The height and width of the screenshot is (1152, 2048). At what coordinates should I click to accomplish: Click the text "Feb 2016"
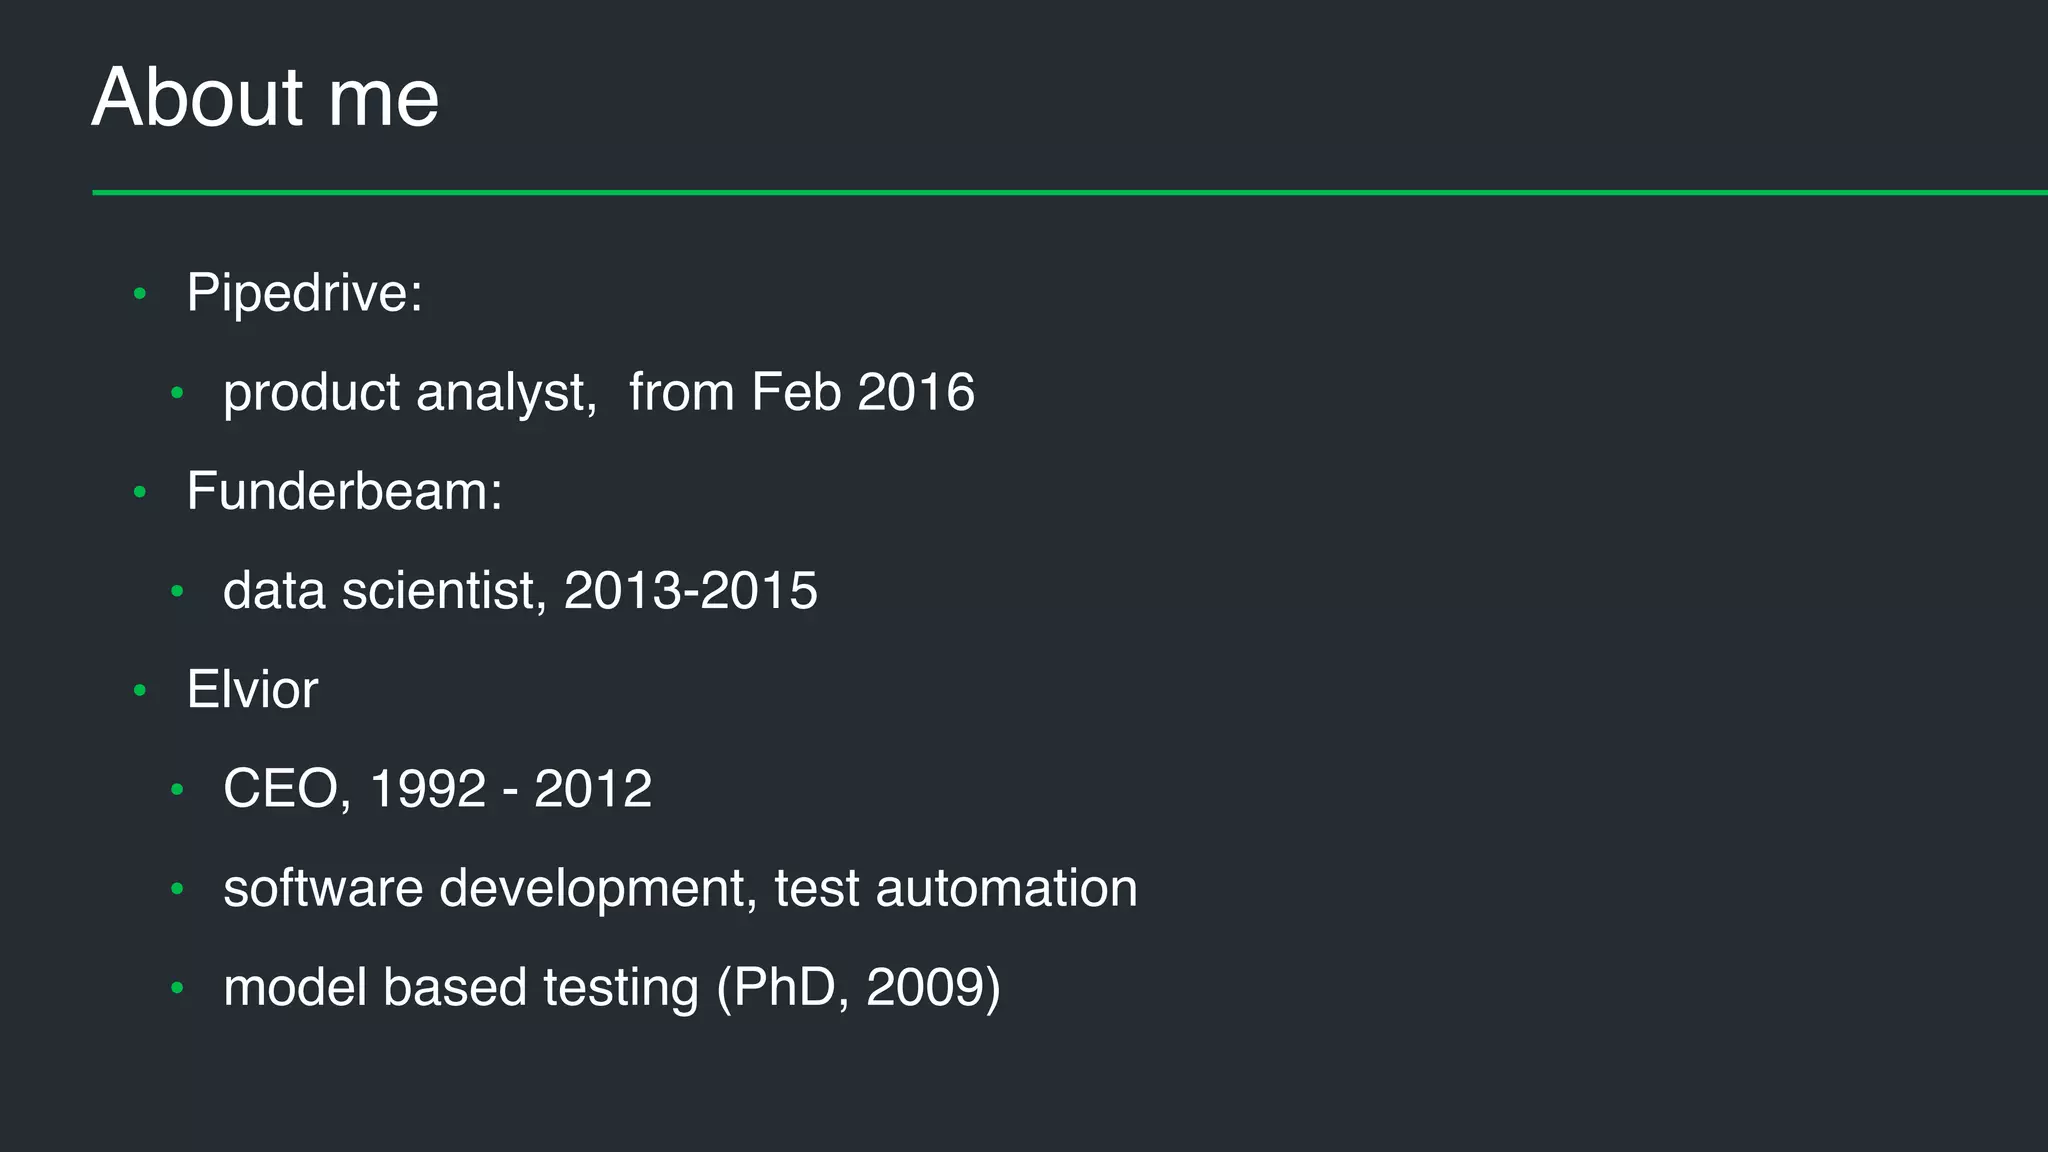click(x=862, y=392)
